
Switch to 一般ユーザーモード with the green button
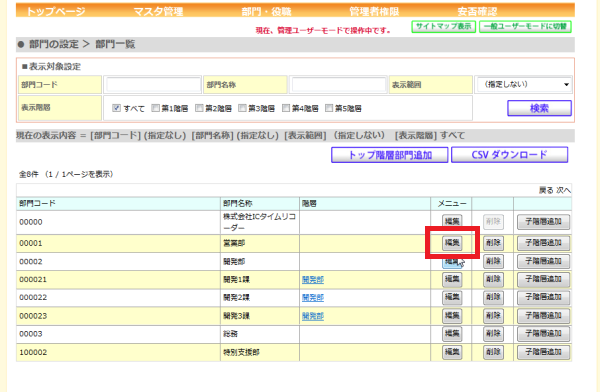[x=525, y=26]
